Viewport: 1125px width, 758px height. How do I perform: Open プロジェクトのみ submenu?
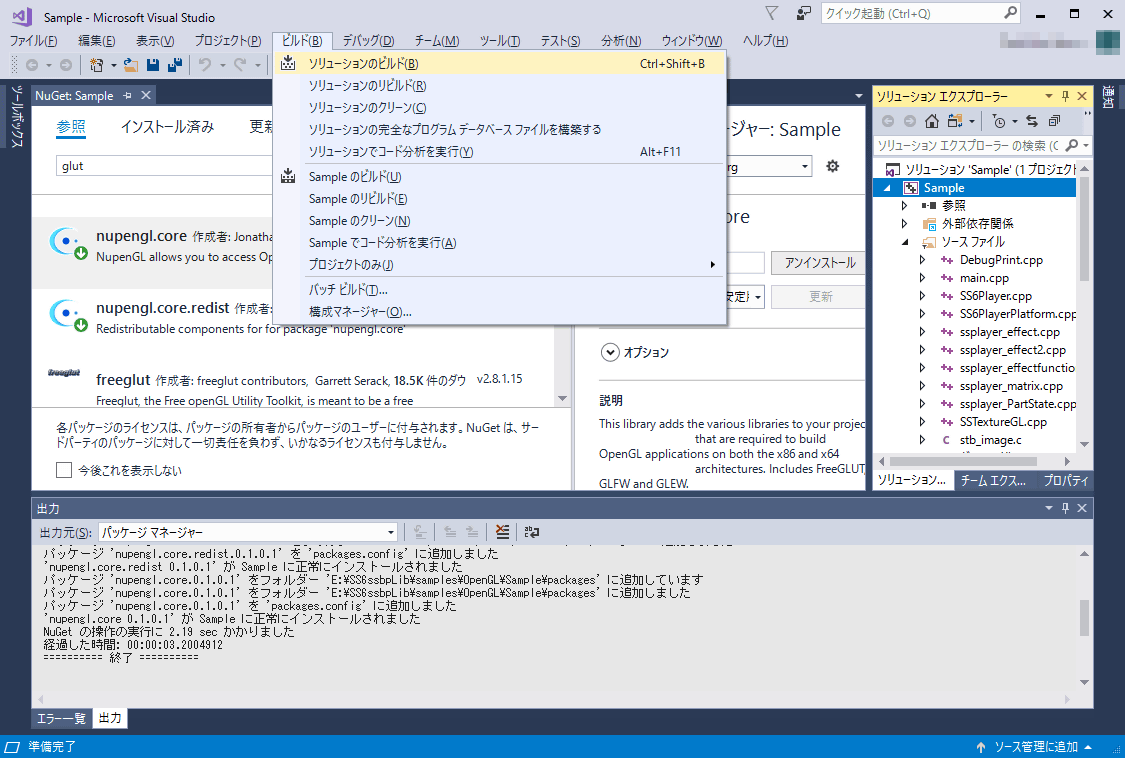point(501,265)
